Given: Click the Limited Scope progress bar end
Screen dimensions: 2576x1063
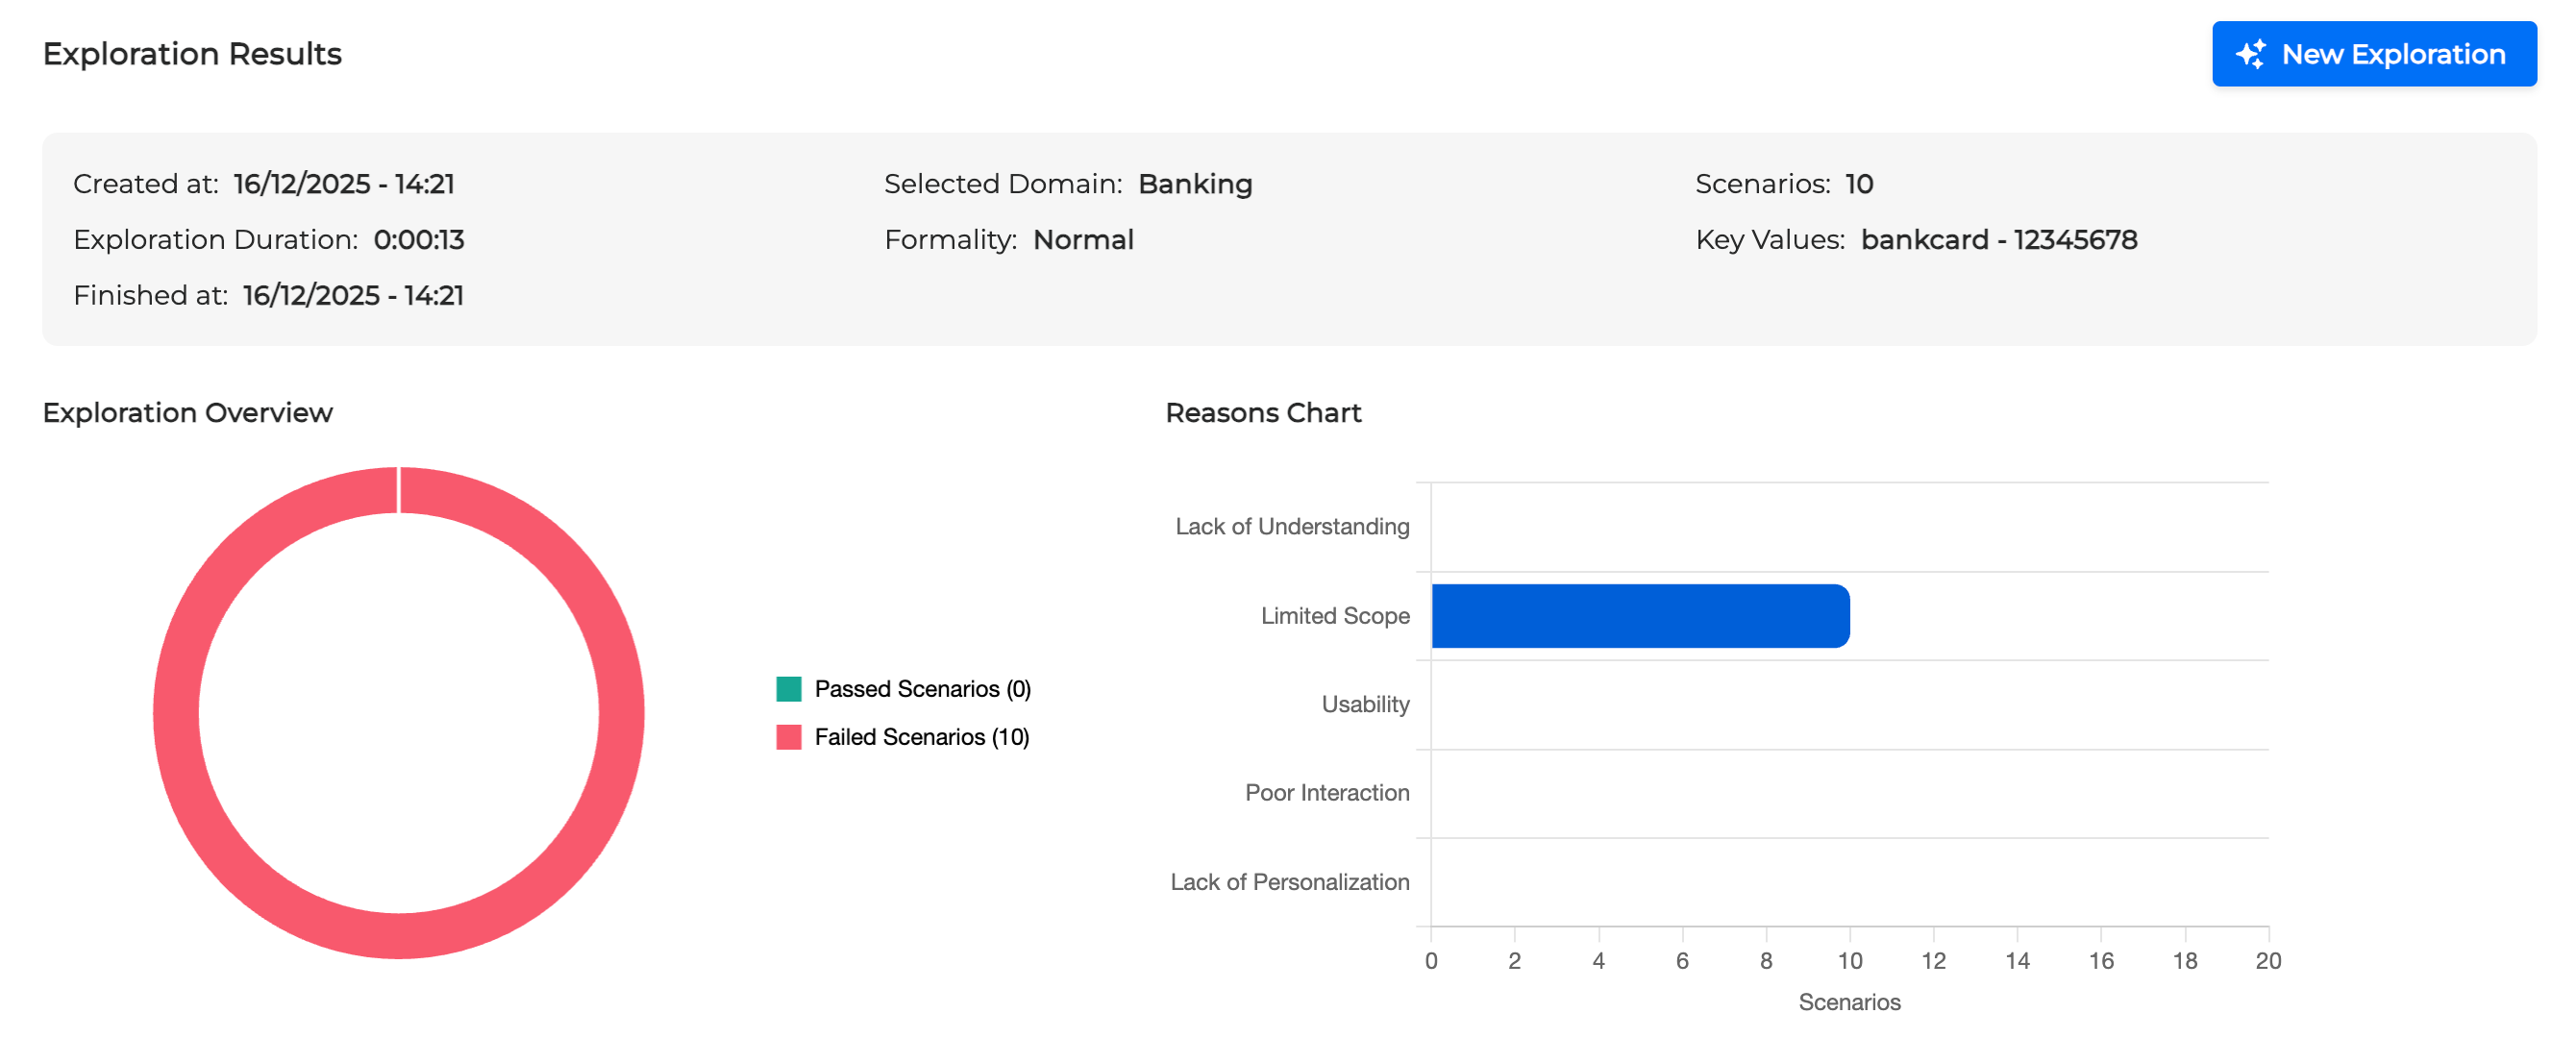Looking at the screenshot, I should [1845, 615].
